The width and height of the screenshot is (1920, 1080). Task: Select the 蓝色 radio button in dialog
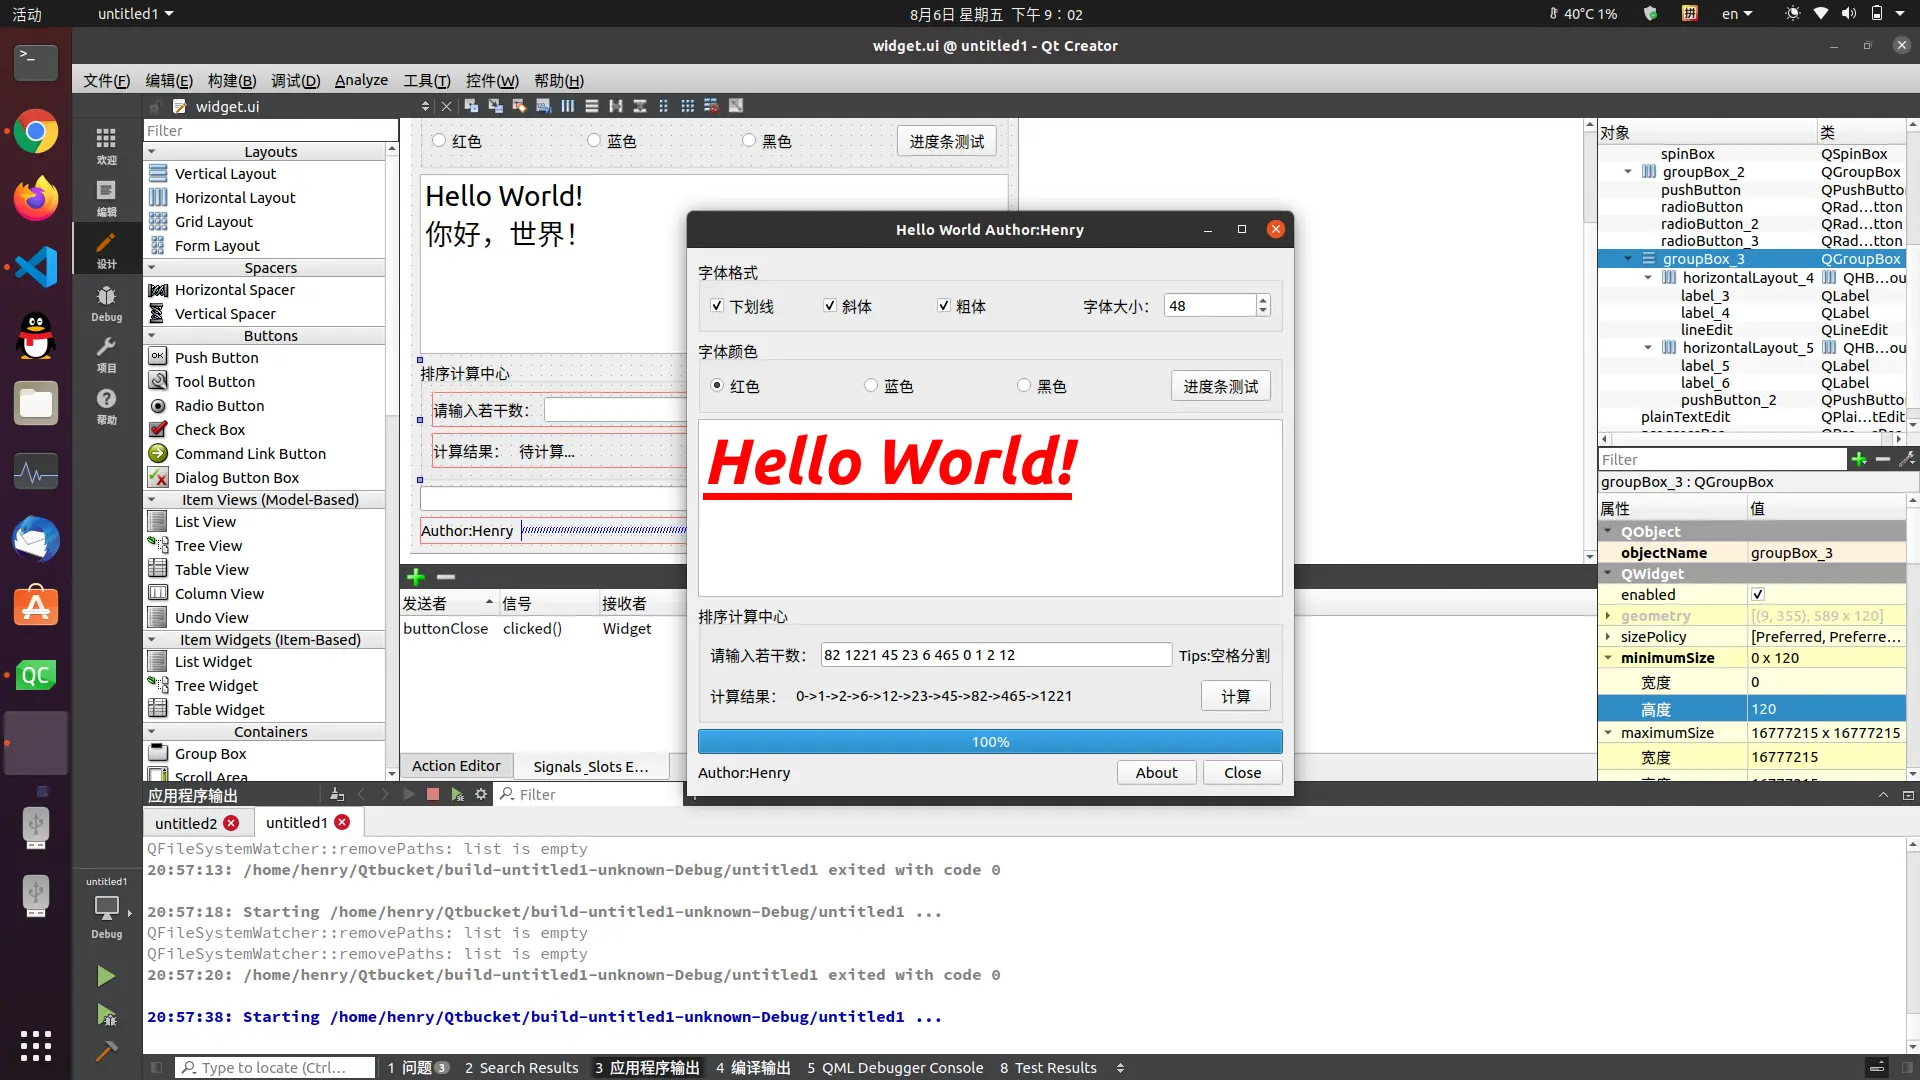(x=871, y=386)
